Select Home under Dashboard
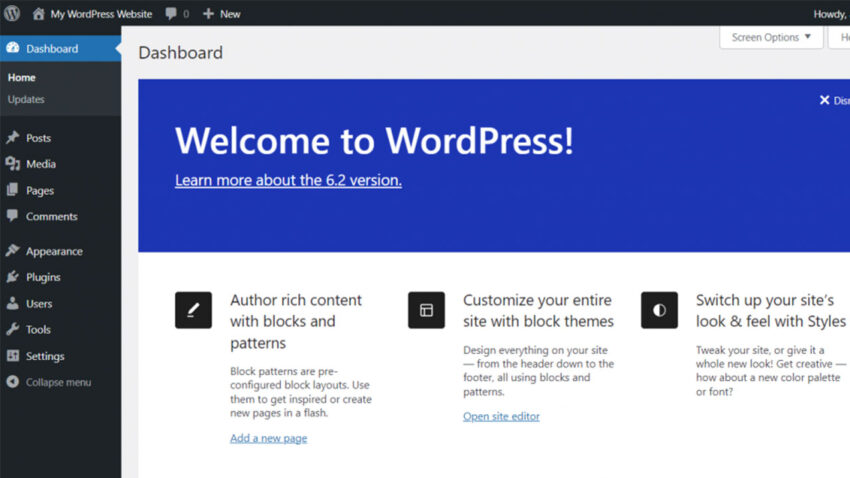 [22, 77]
